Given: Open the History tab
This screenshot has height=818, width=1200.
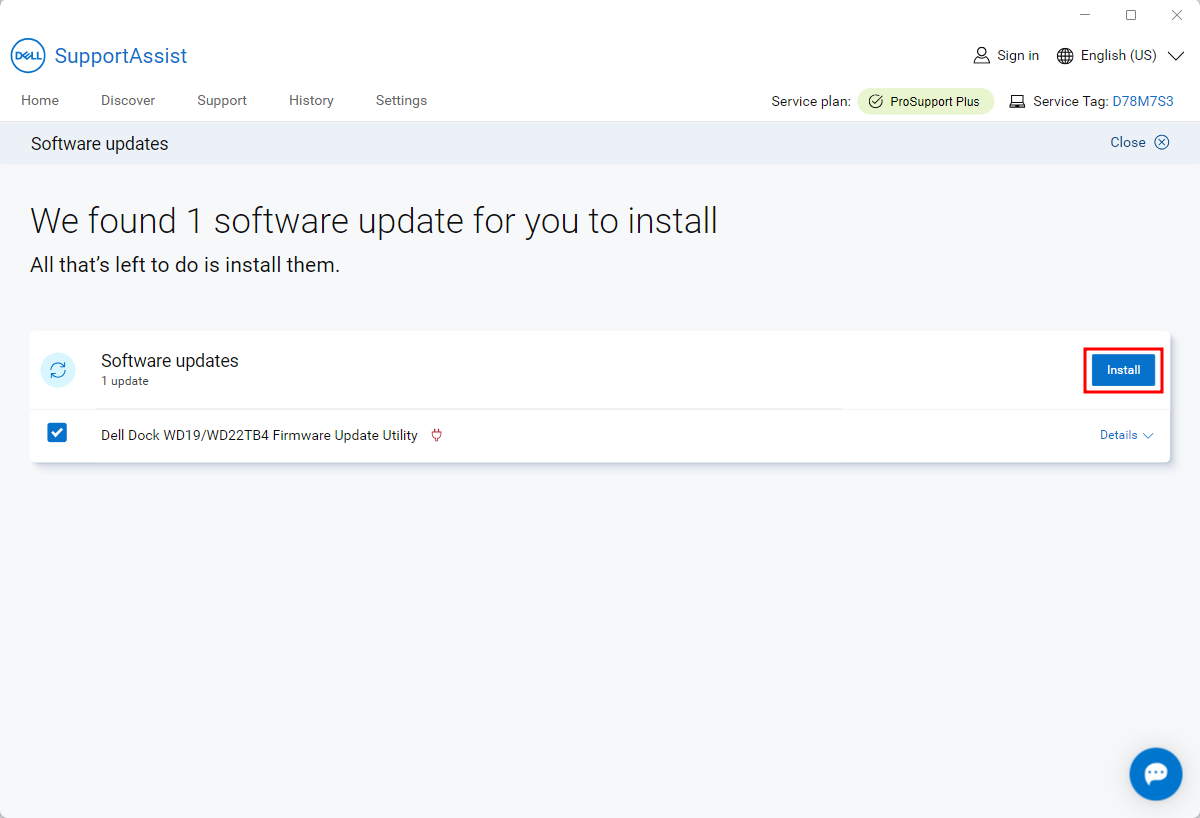Looking at the screenshot, I should 311,100.
